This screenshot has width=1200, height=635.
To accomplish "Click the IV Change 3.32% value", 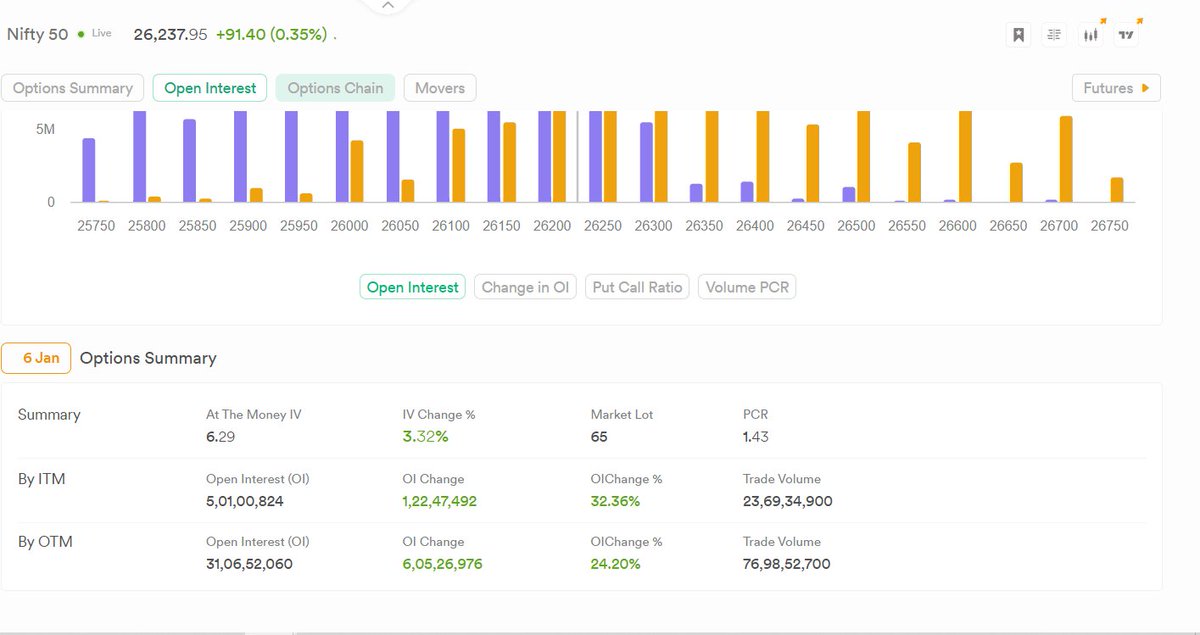I will [x=425, y=437].
